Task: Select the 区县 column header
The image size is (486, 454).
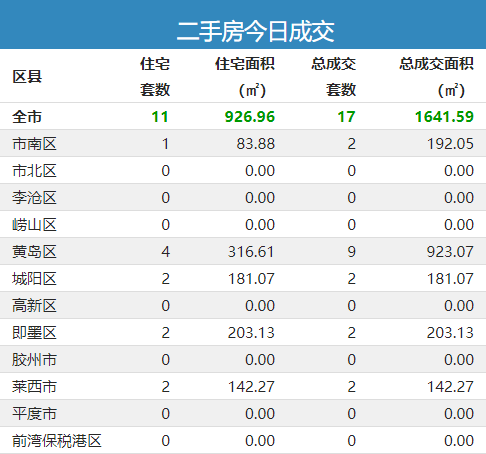Action: pyautogui.click(x=27, y=77)
